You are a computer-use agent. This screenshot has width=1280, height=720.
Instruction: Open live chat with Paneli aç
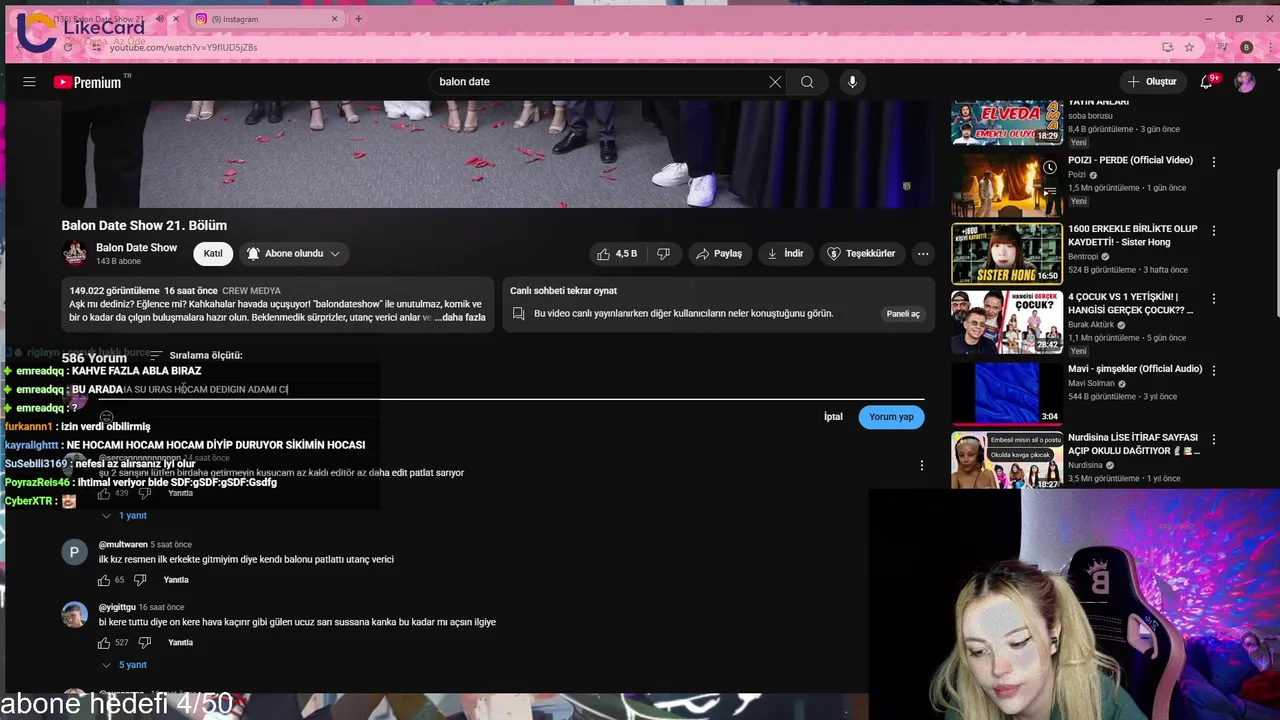click(903, 314)
